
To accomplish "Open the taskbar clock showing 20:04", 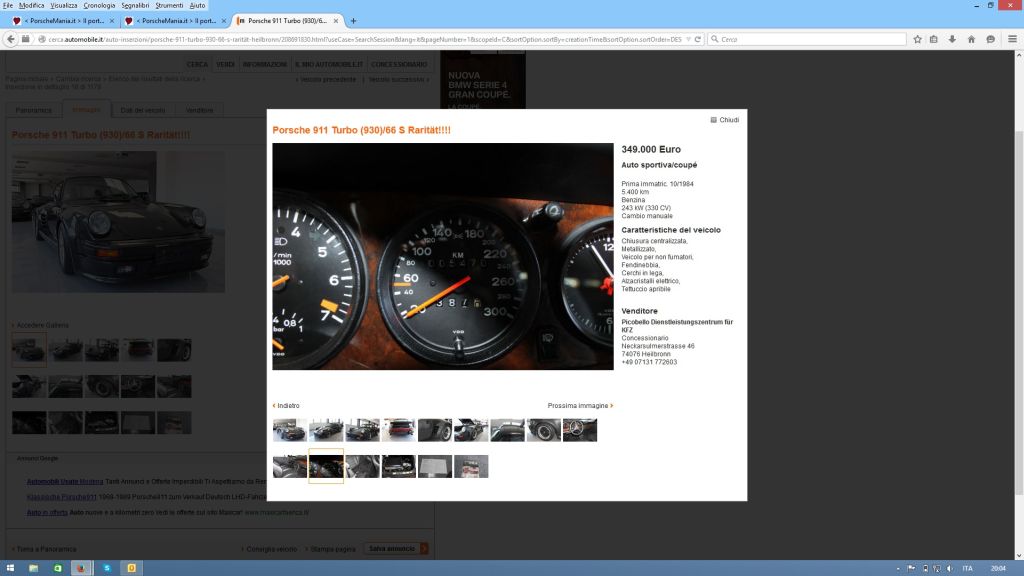I will (998, 568).
